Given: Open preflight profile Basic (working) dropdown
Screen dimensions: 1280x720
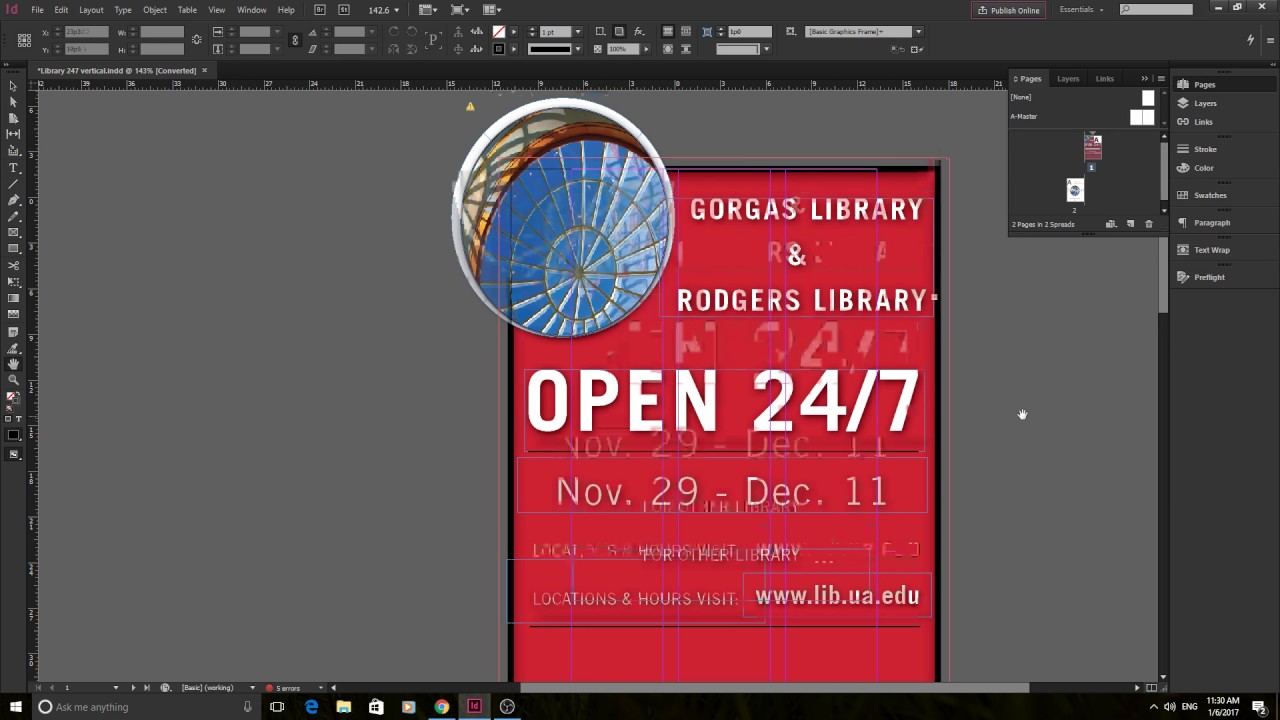Looking at the screenshot, I should coord(252,688).
